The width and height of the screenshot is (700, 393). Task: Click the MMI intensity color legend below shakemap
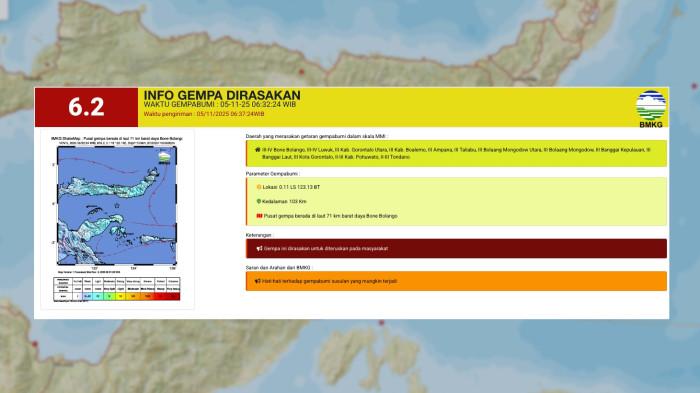(x=117, y=288)
